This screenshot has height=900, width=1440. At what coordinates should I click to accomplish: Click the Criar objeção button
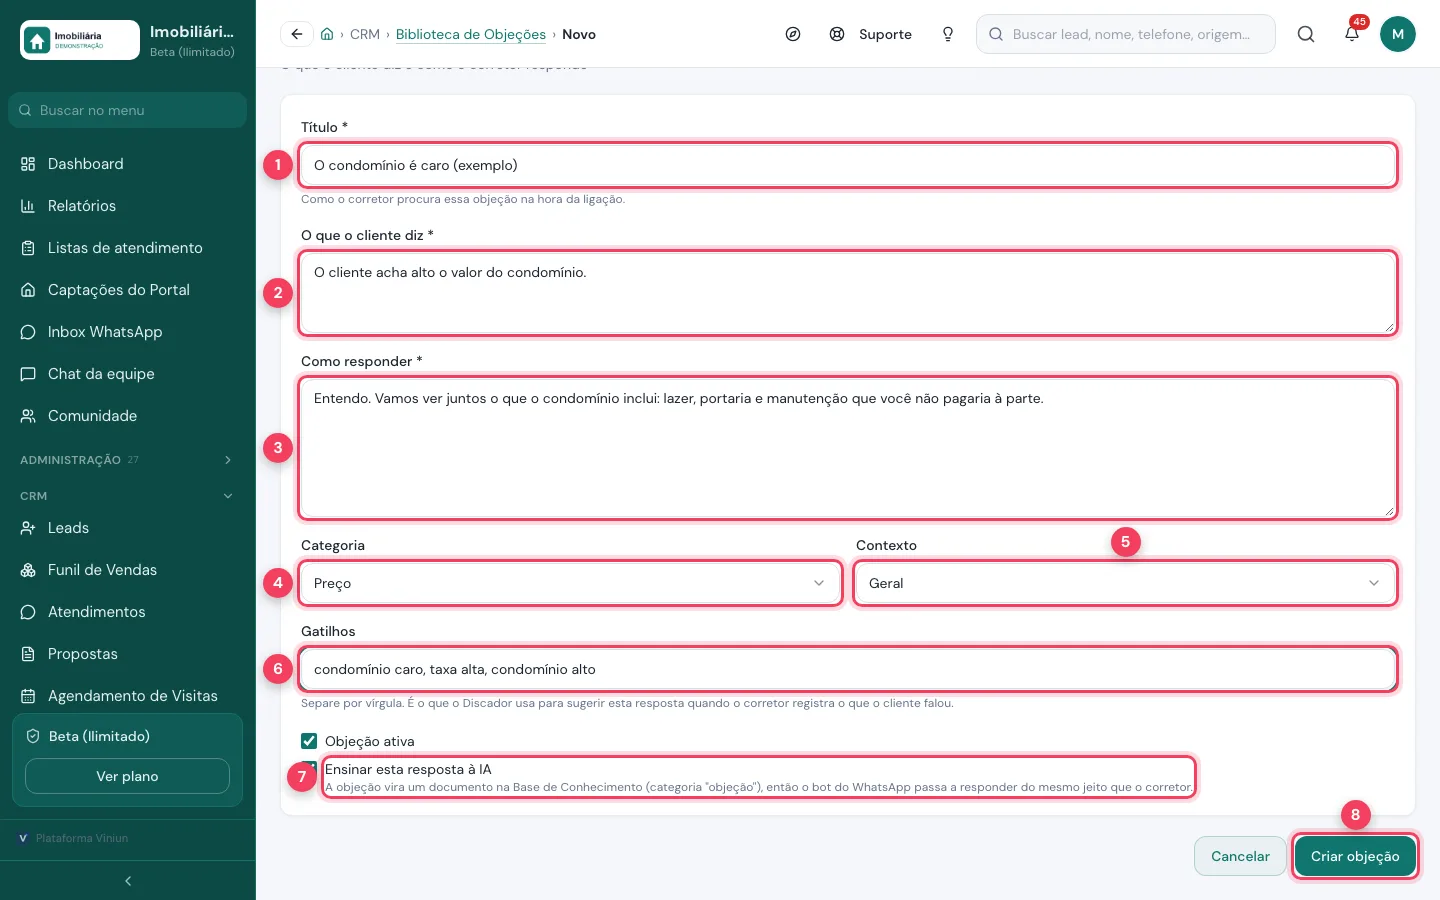point(1355,856)
